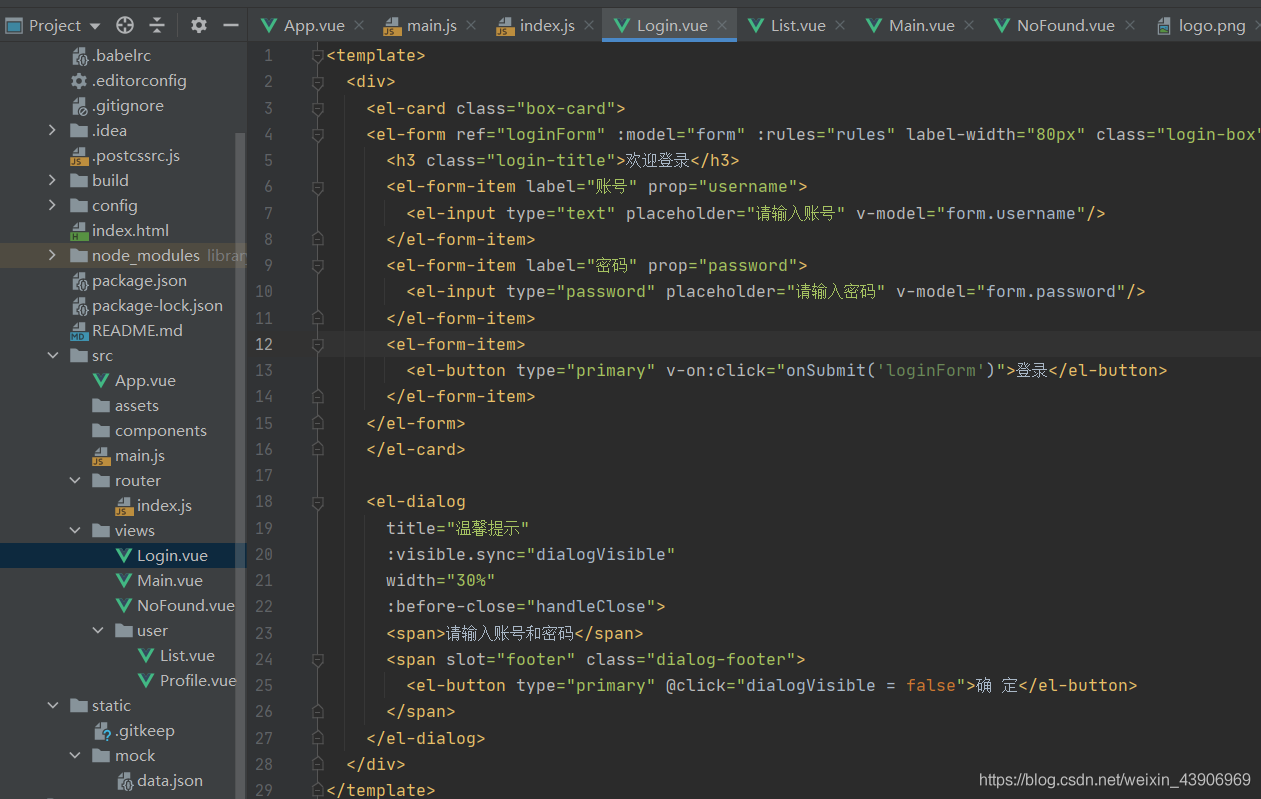Image resolution: width=1261 pixels, height=799 pixels.
Task: Expand the node_modules folder
Action: pos(52,255)
